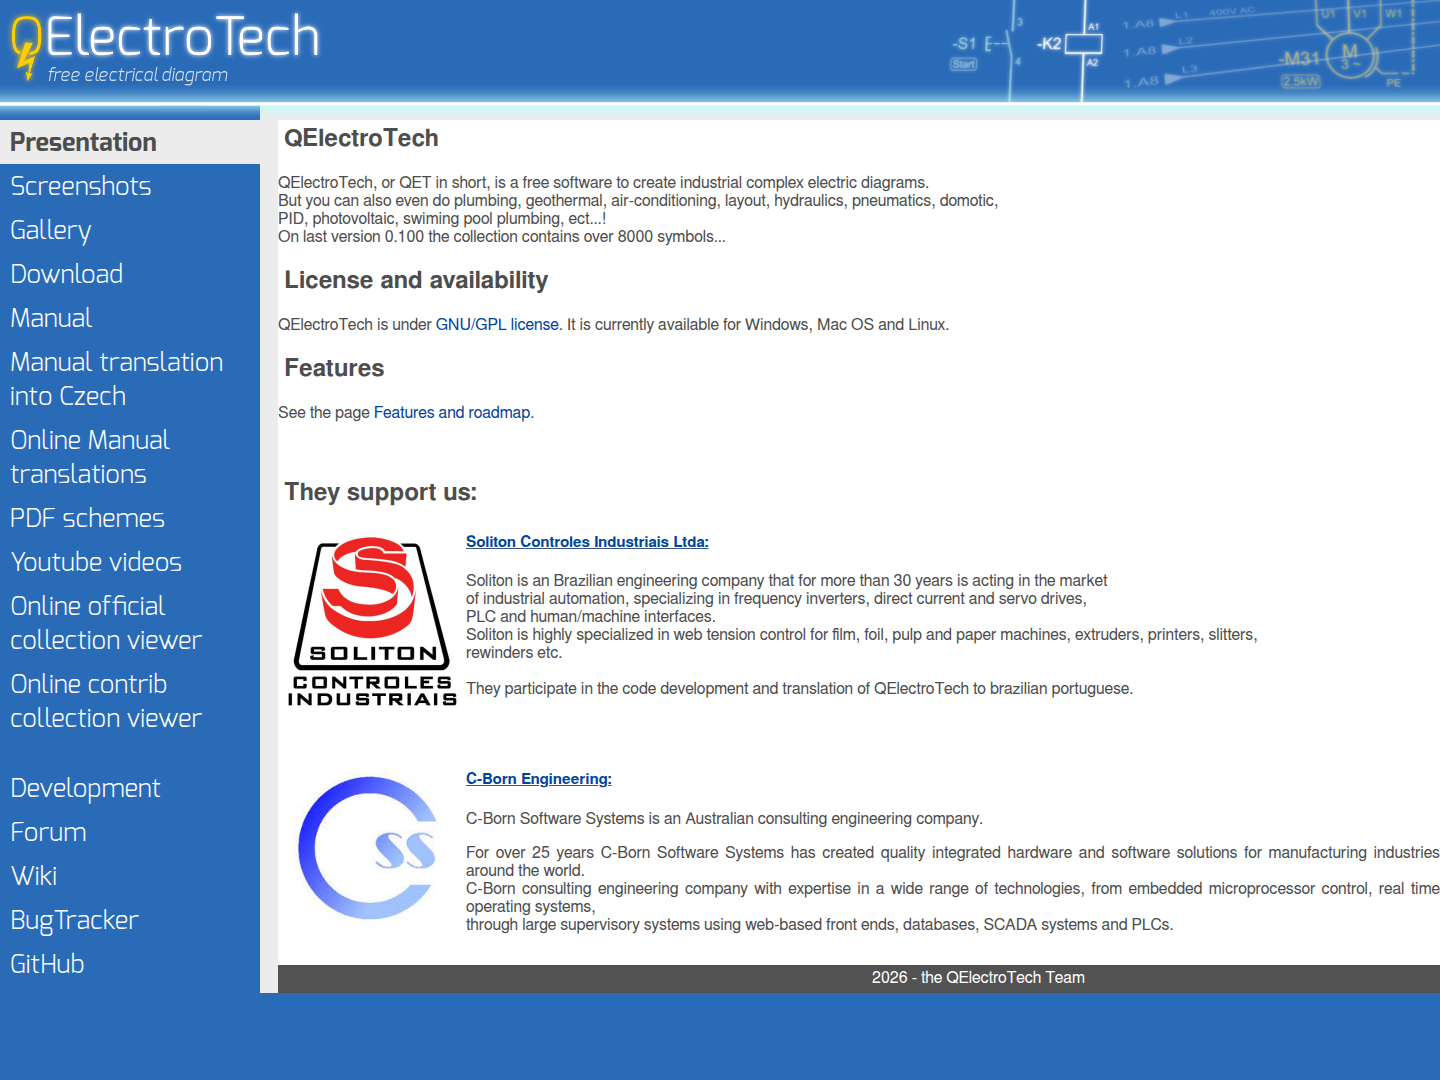Screen dimensions: 1440x1080
Task: Open the C-Born Engineering link
Action: coord(539,779)
